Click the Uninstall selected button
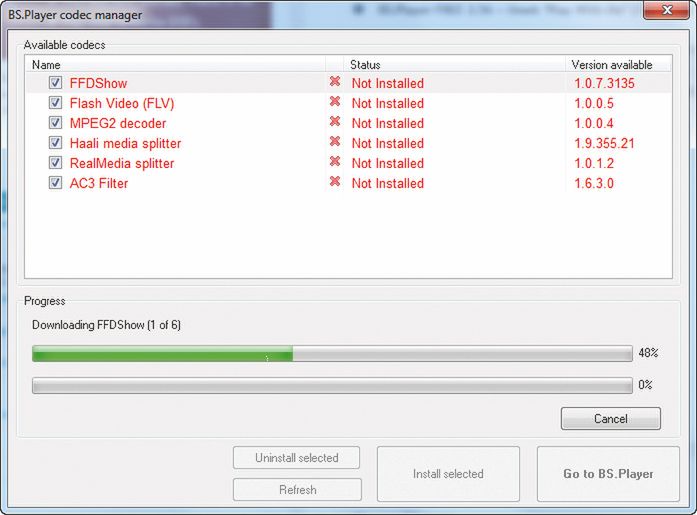The height and width of the screenshot is (515, 697). tap(296, 458)
